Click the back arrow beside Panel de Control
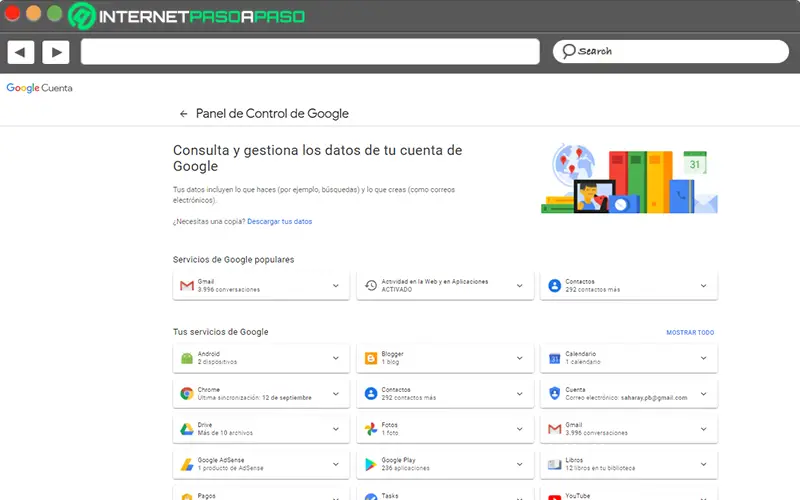The width and height of the screenshot is (800, 500). pyautogui.click(x=183, y=114)
